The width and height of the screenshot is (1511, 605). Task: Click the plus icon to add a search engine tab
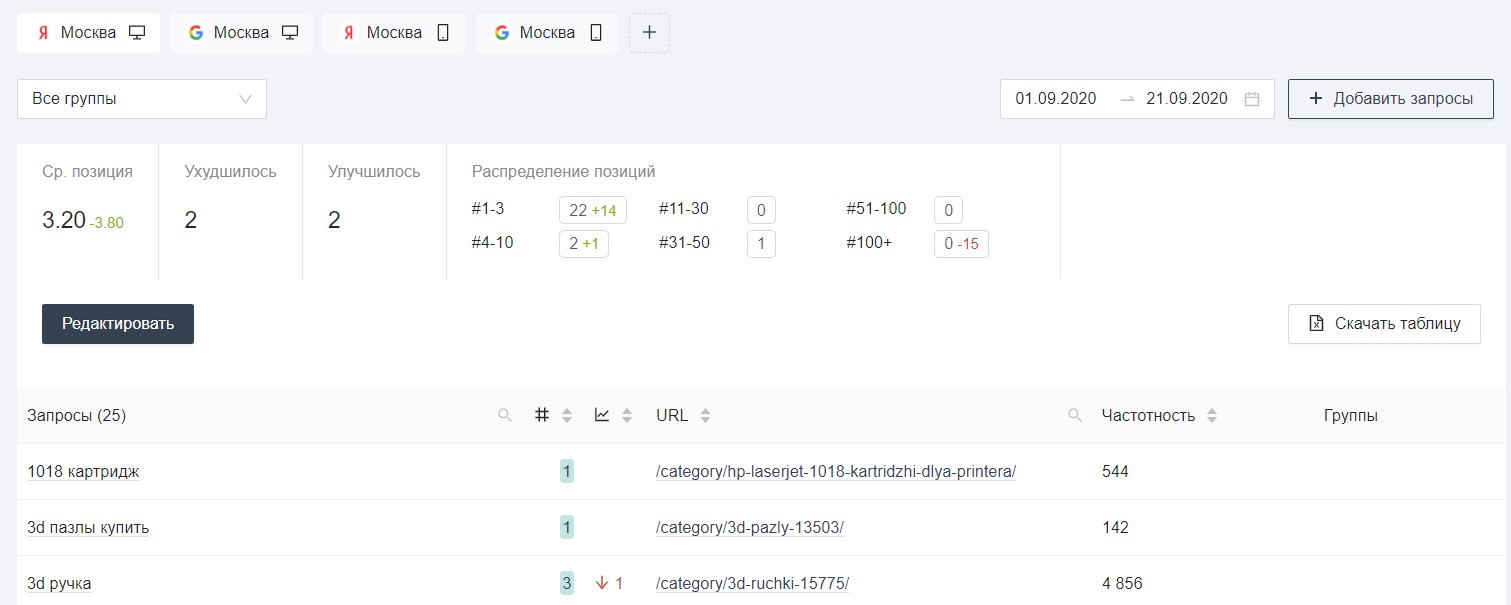click(x=649, y=33)
